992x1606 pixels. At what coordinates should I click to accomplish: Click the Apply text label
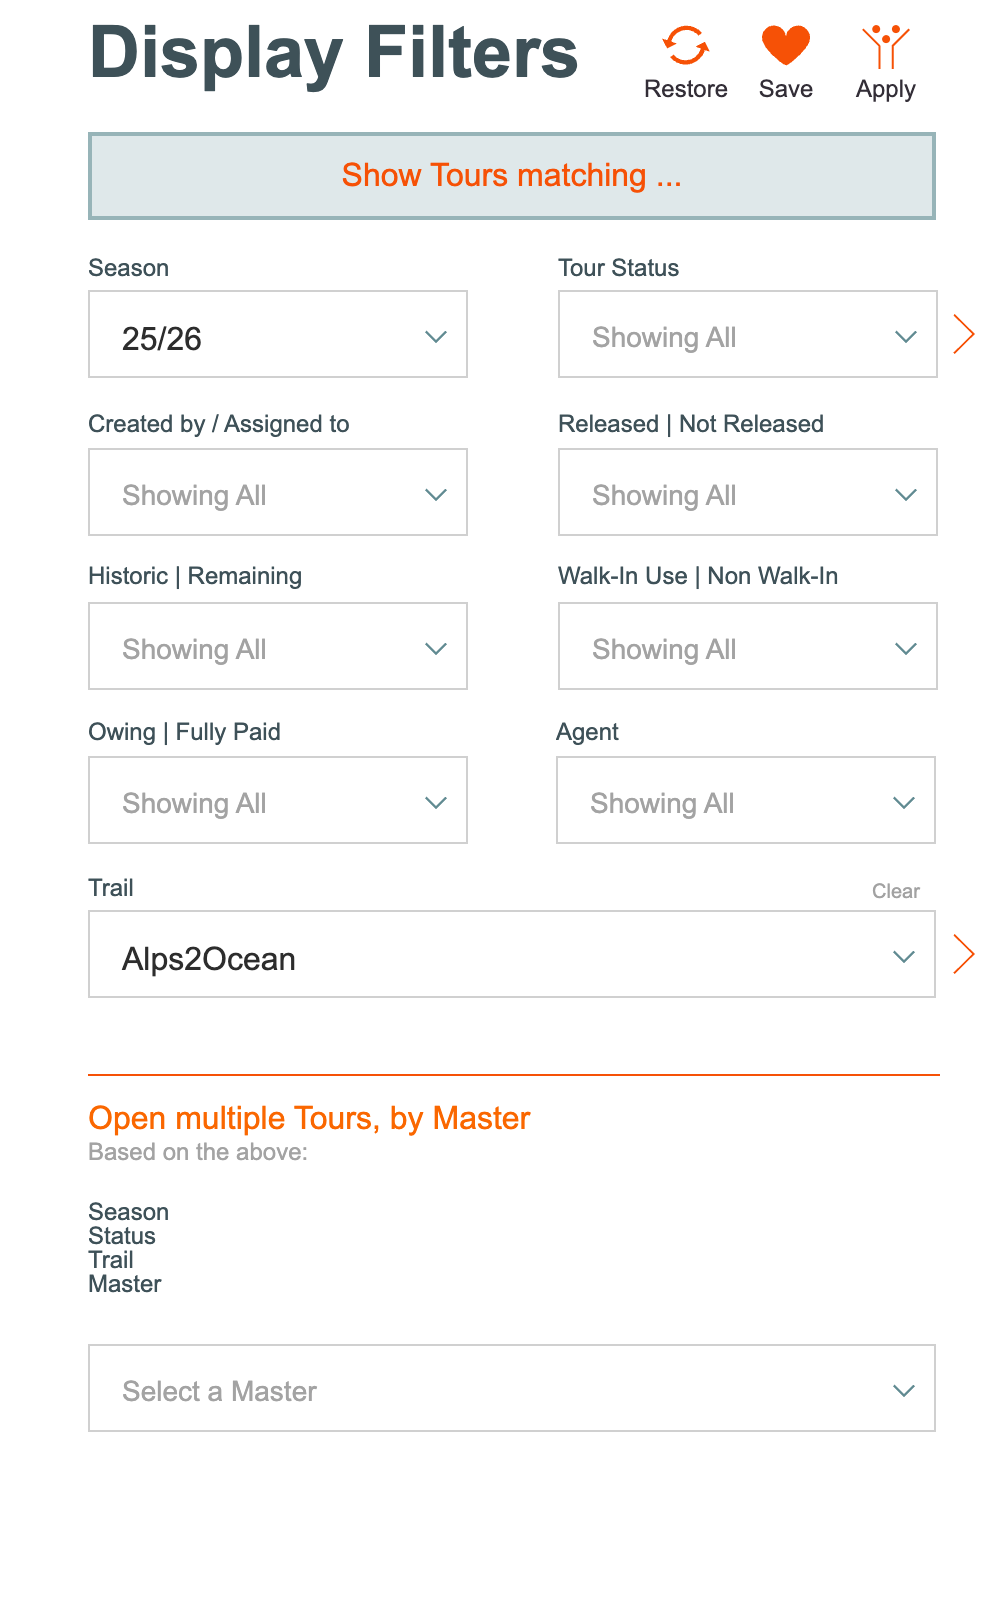pyautogui.click(x=886, y=90)
